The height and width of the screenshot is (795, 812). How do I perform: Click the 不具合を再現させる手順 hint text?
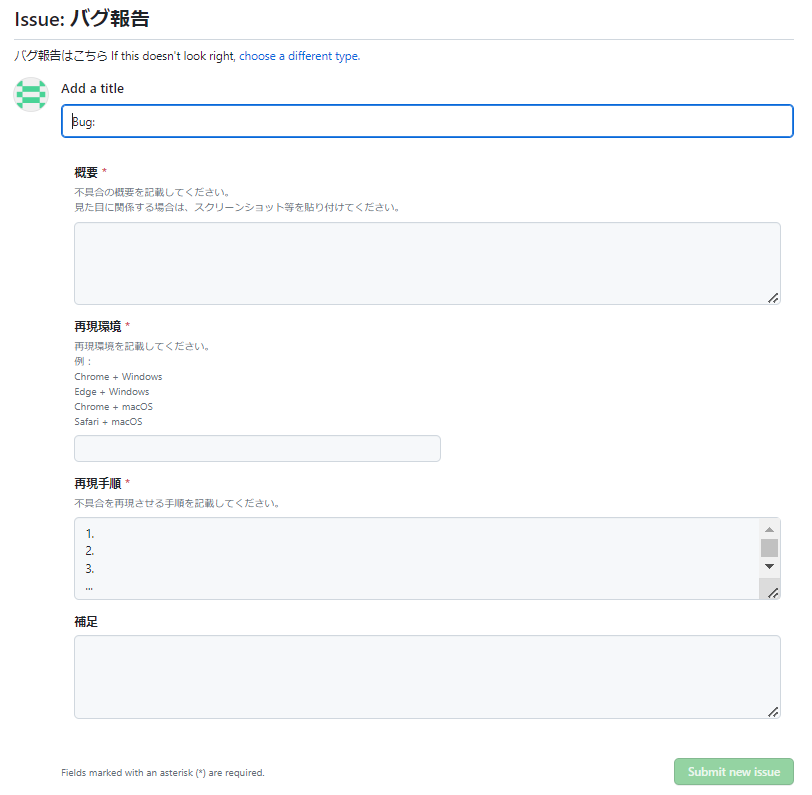click(x=177, y=503)
